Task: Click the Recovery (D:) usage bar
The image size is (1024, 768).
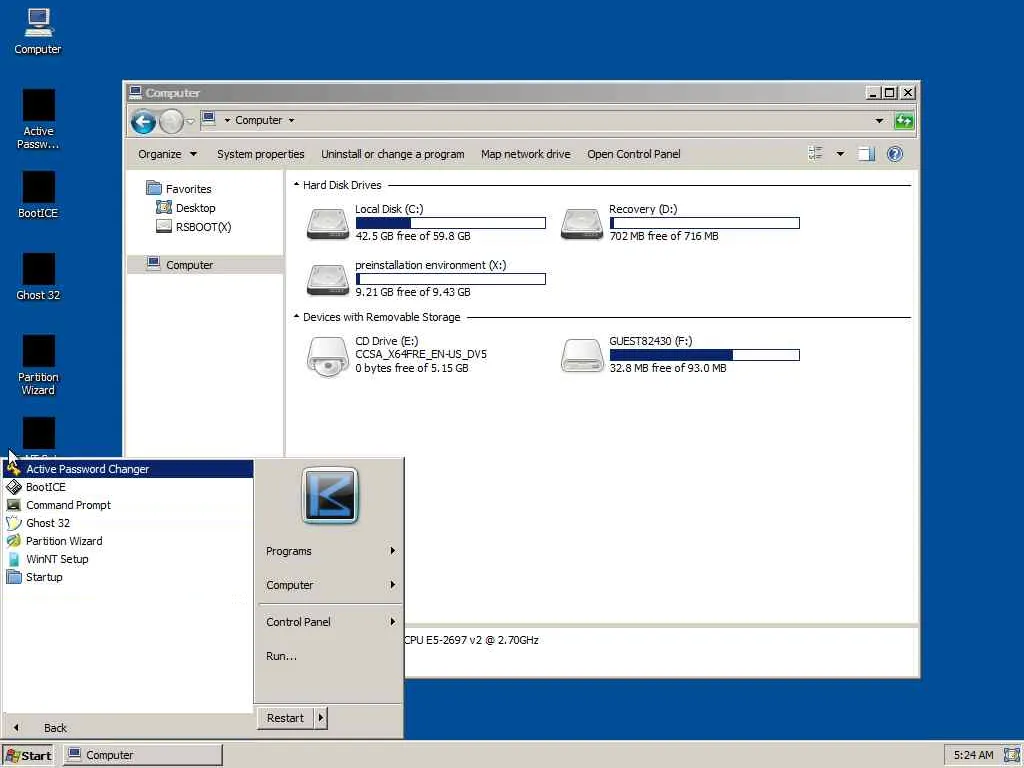Action: click(x=705, y=223)
